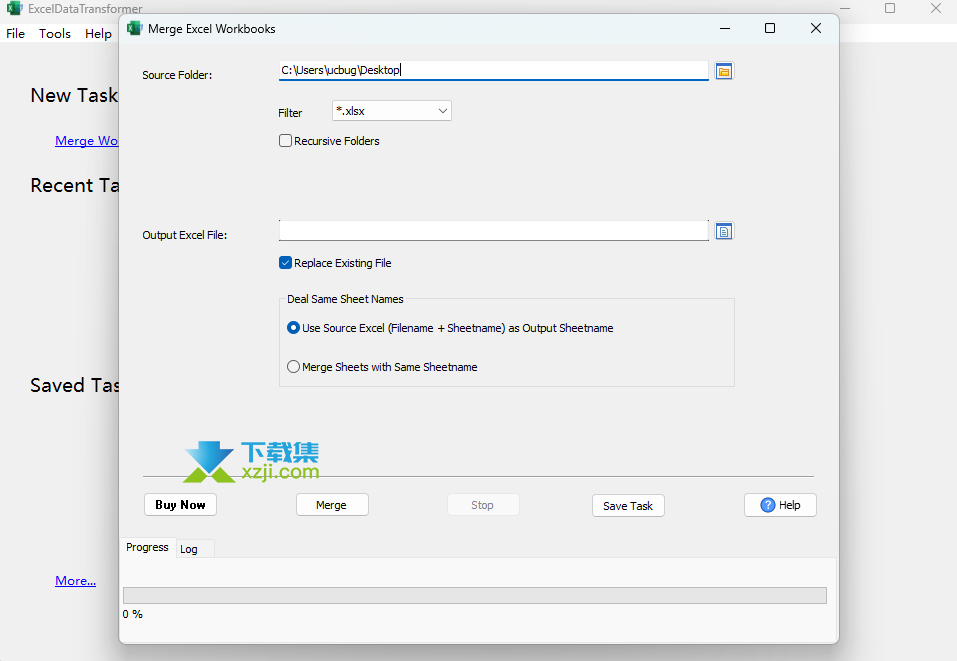957x661 pixels.
Task: Close the Merge Excel Workbooks dialog
Action: pyautogui.click(x=816, y=28)
